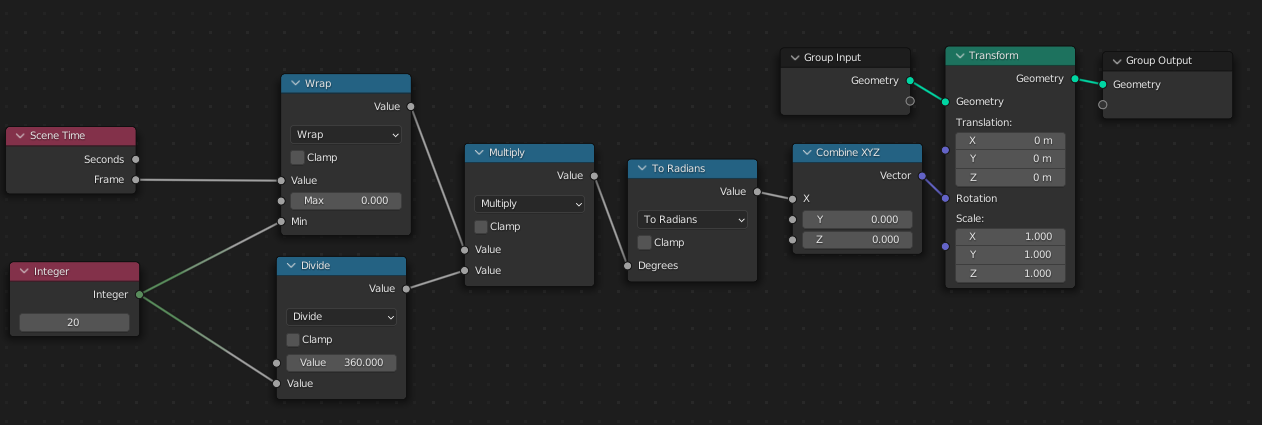Click the Combine XYZ Y field
The height and width of the screenshot is (425, 1262).
click(858, 219)
